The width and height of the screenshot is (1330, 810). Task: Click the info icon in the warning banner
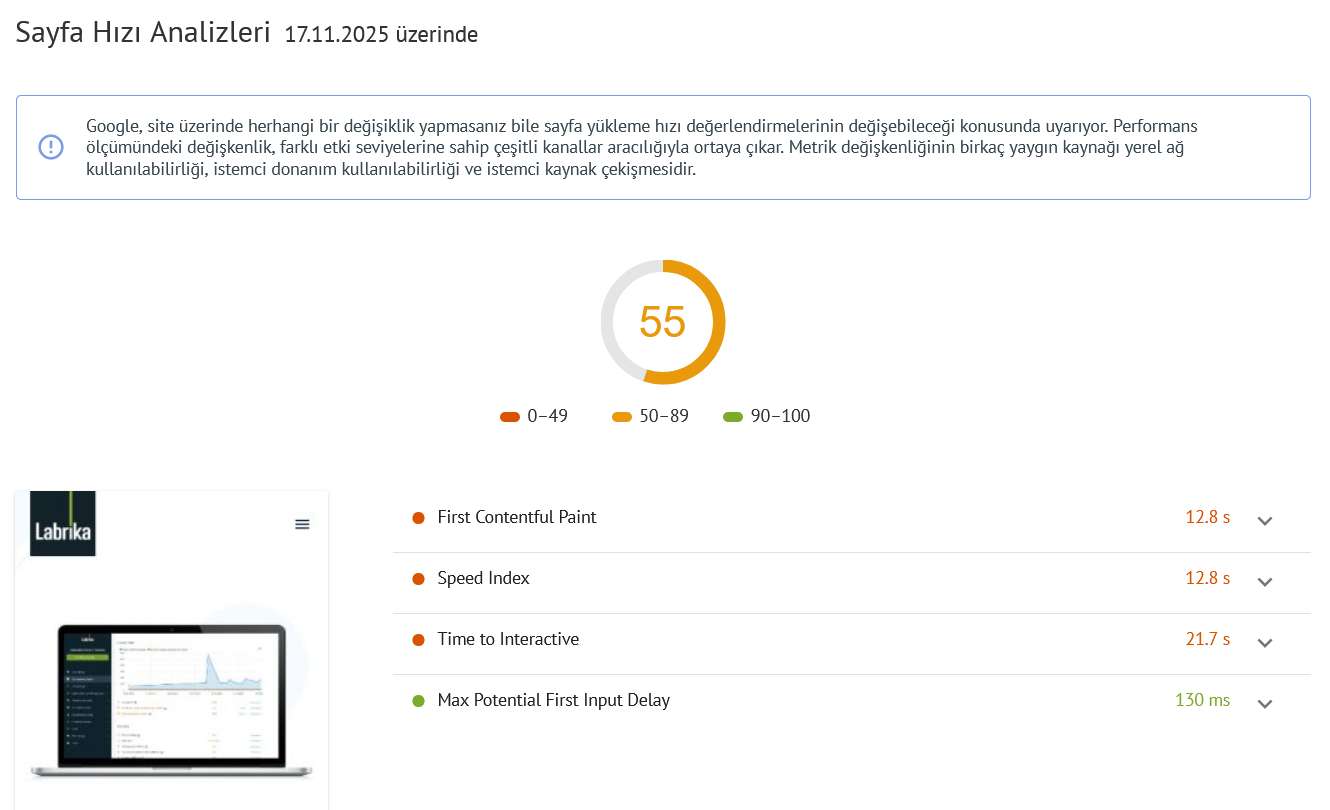(50, 147)
